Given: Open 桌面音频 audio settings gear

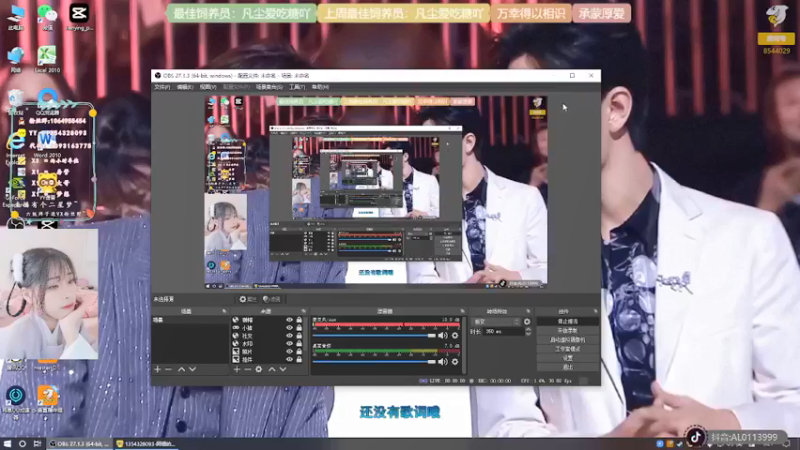Looking at the screenshot, I should point(455,362).
